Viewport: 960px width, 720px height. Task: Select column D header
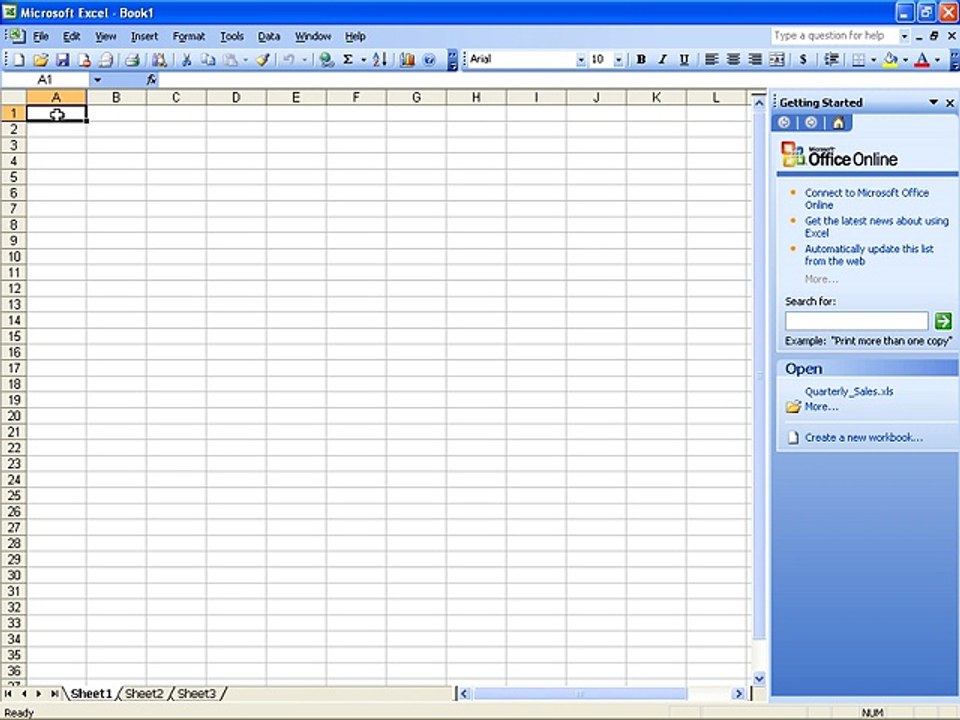pos(236,97)
